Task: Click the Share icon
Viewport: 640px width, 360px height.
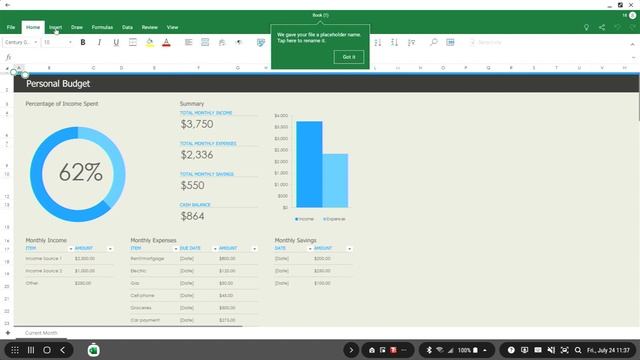Action: click(x=602, y=27)
